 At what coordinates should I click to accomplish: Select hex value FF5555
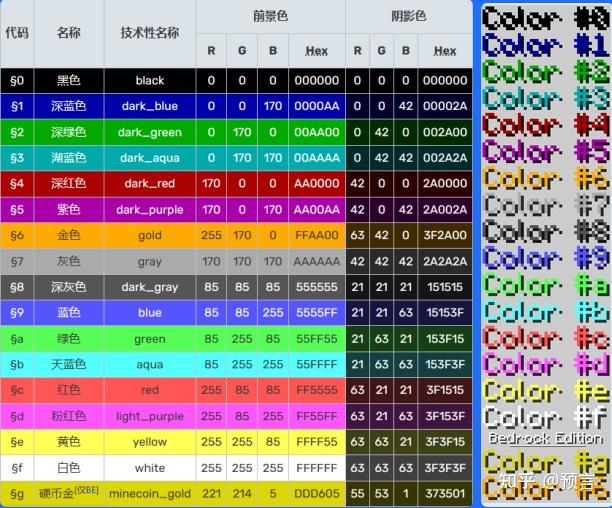click(x=317, y=390)
